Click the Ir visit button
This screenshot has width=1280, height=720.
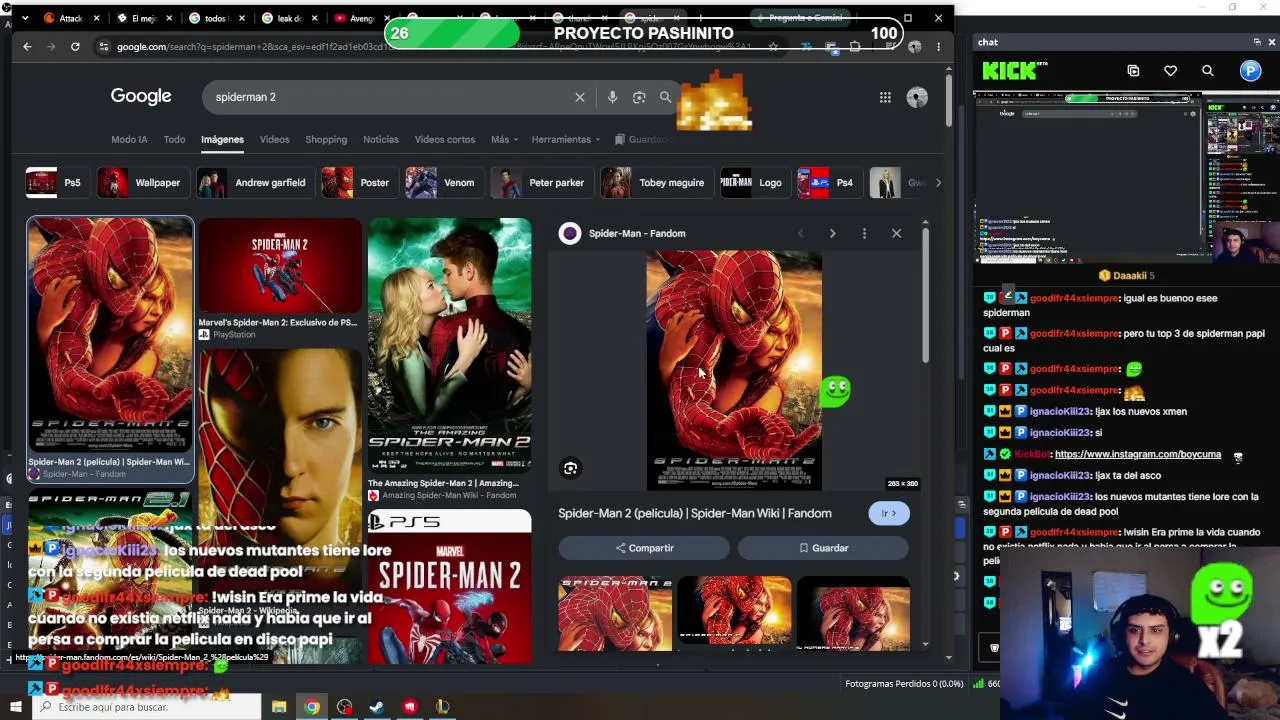pos(889,513)
